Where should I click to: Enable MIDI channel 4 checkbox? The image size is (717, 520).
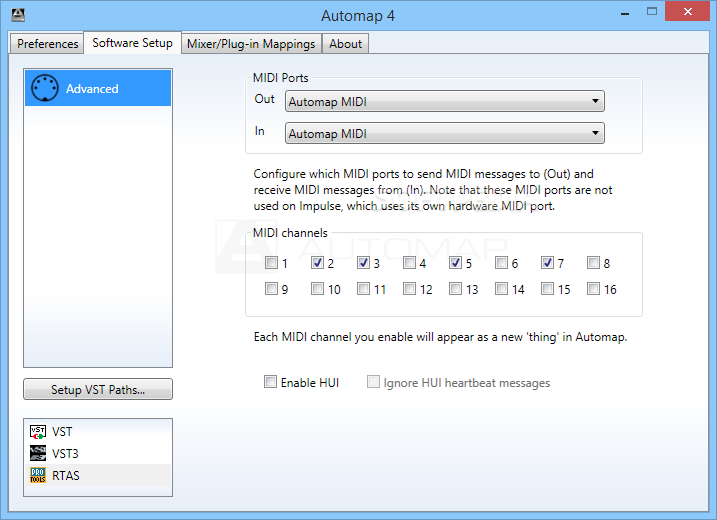[409, 263]
